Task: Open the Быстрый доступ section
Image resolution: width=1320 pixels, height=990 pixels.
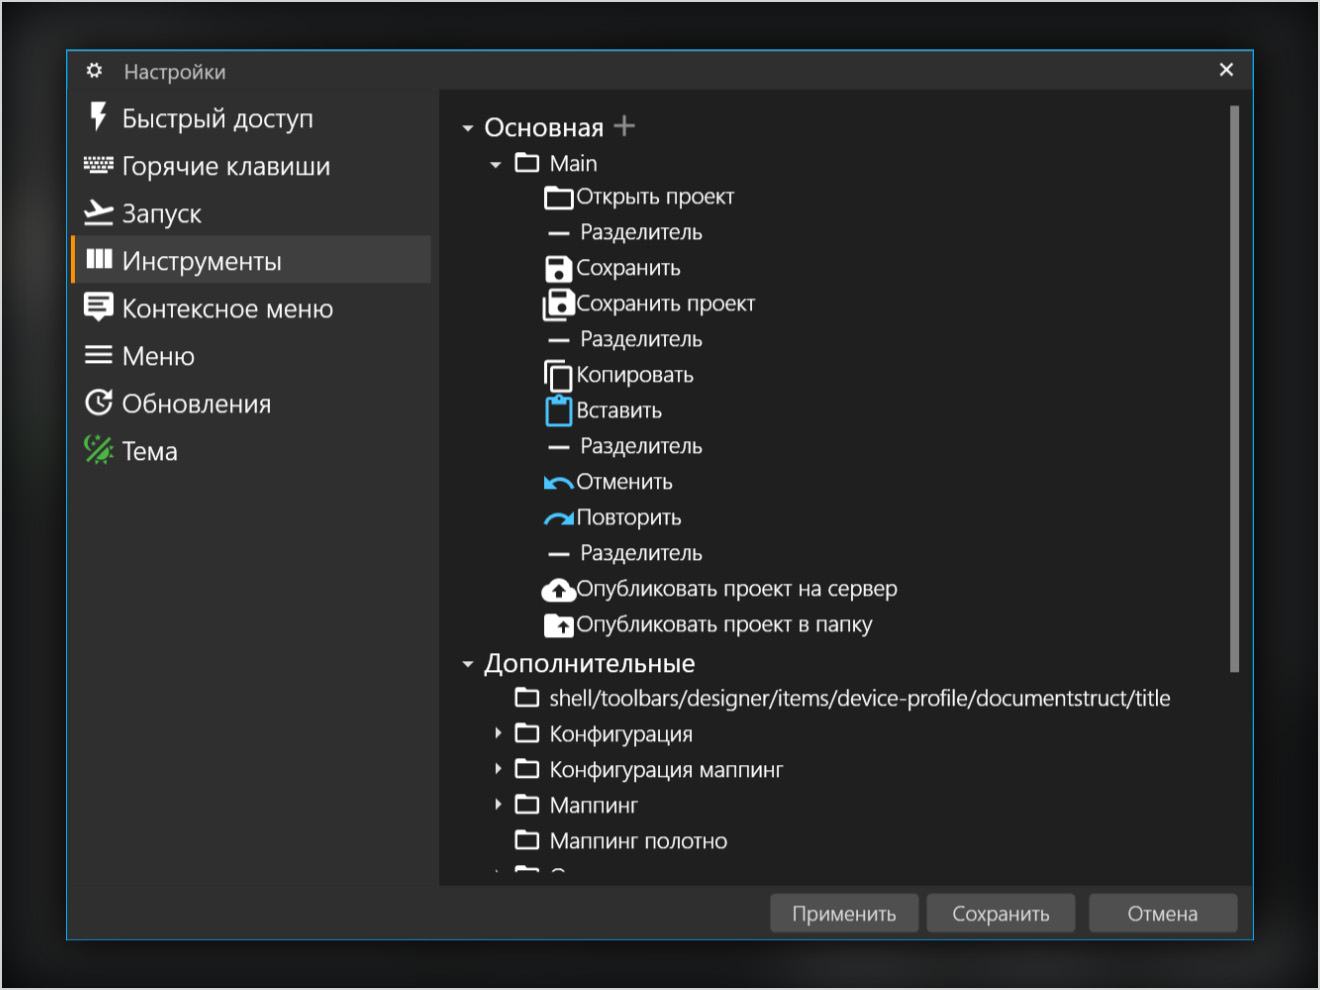Action: [217, 118]
